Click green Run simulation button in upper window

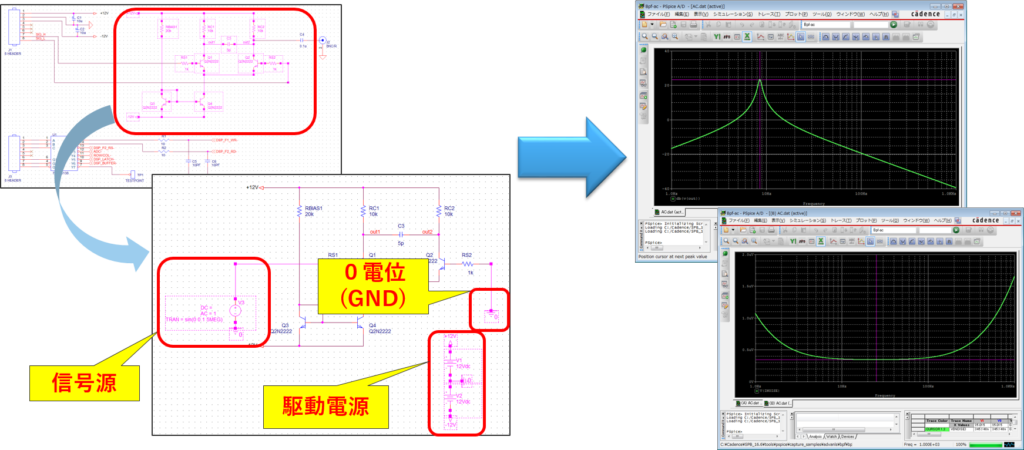click(x=893, y=25)
